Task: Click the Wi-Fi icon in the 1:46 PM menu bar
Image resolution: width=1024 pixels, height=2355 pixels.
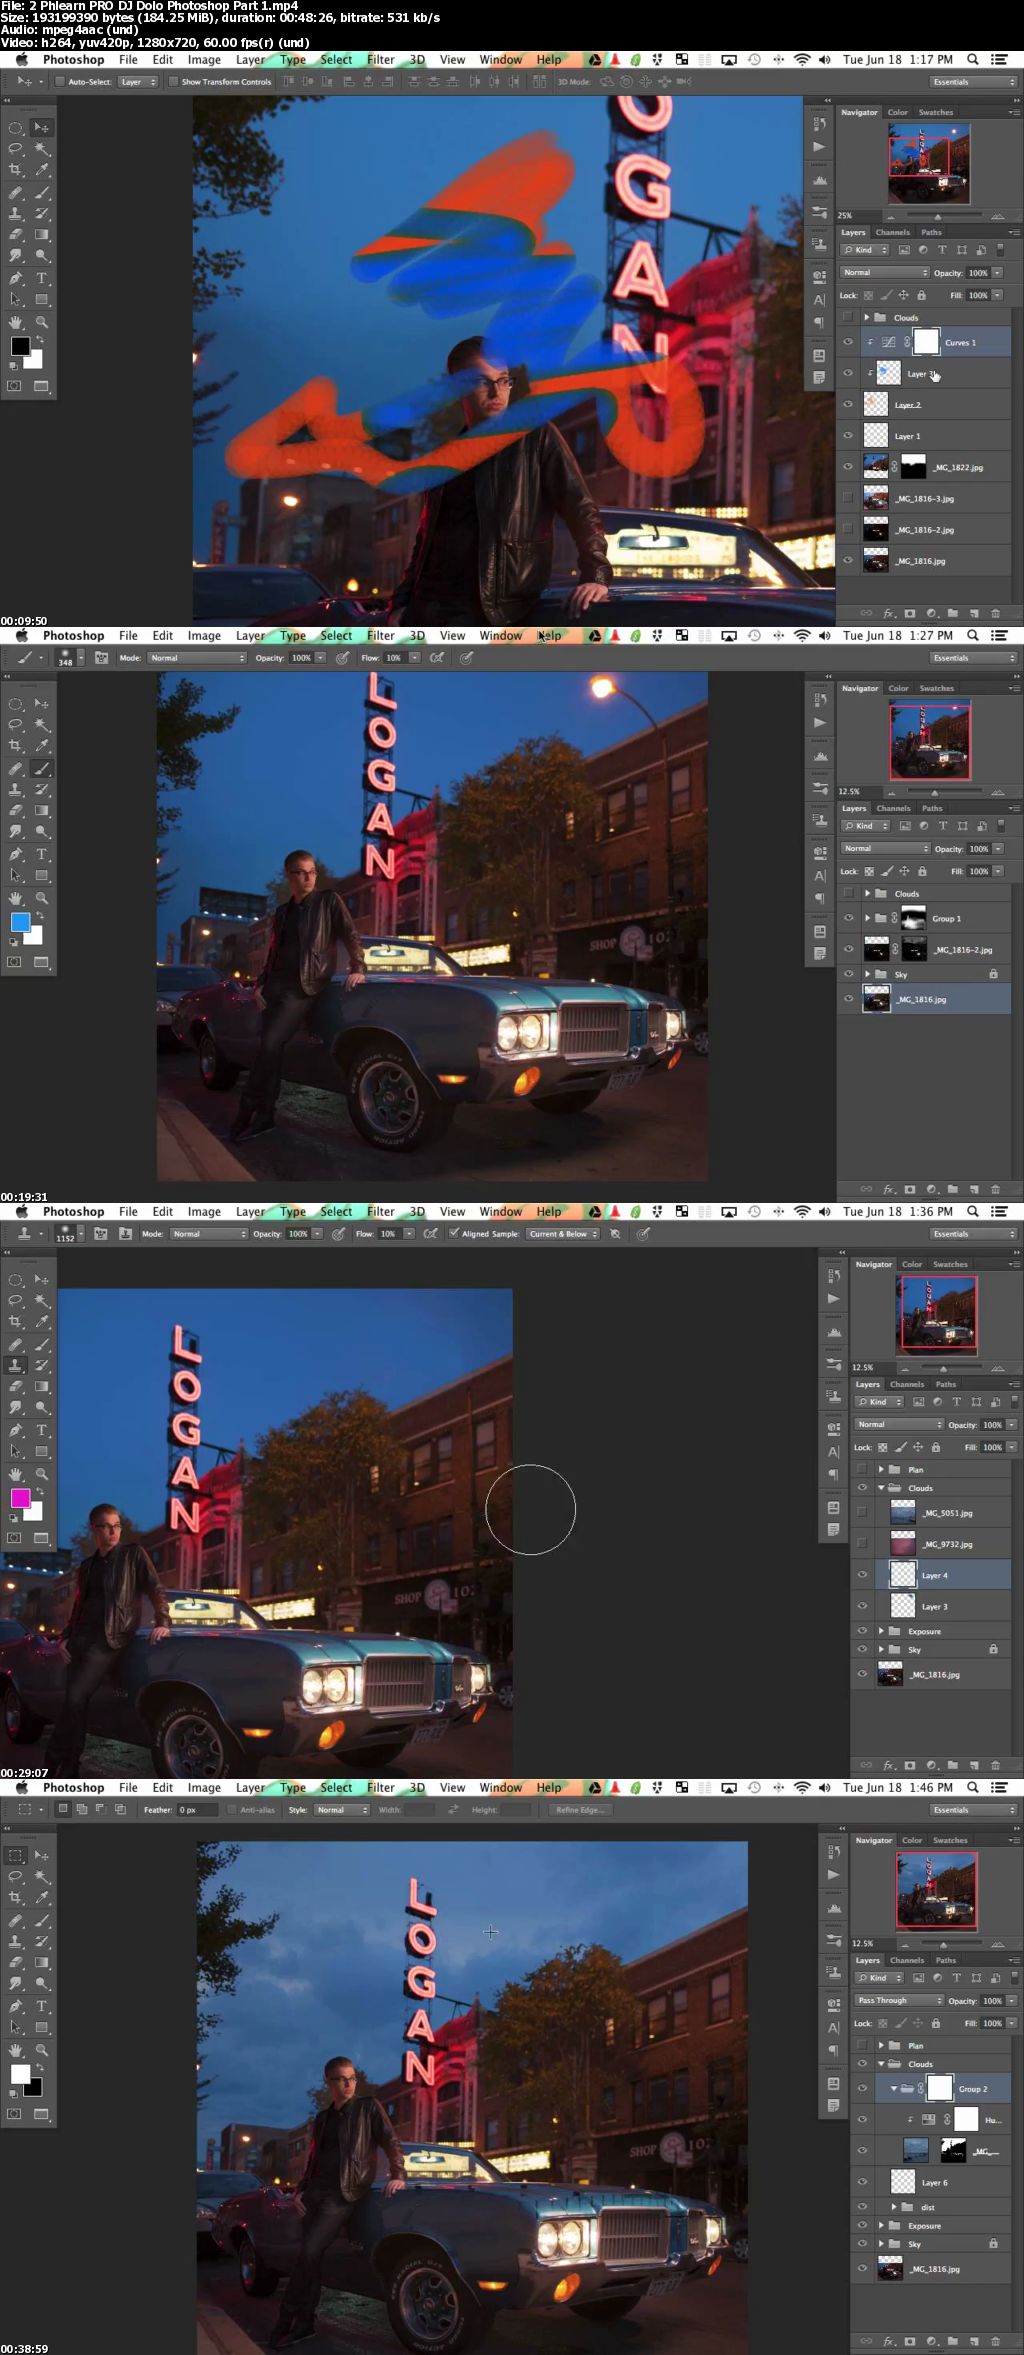Action: [x=802, y=1787]
